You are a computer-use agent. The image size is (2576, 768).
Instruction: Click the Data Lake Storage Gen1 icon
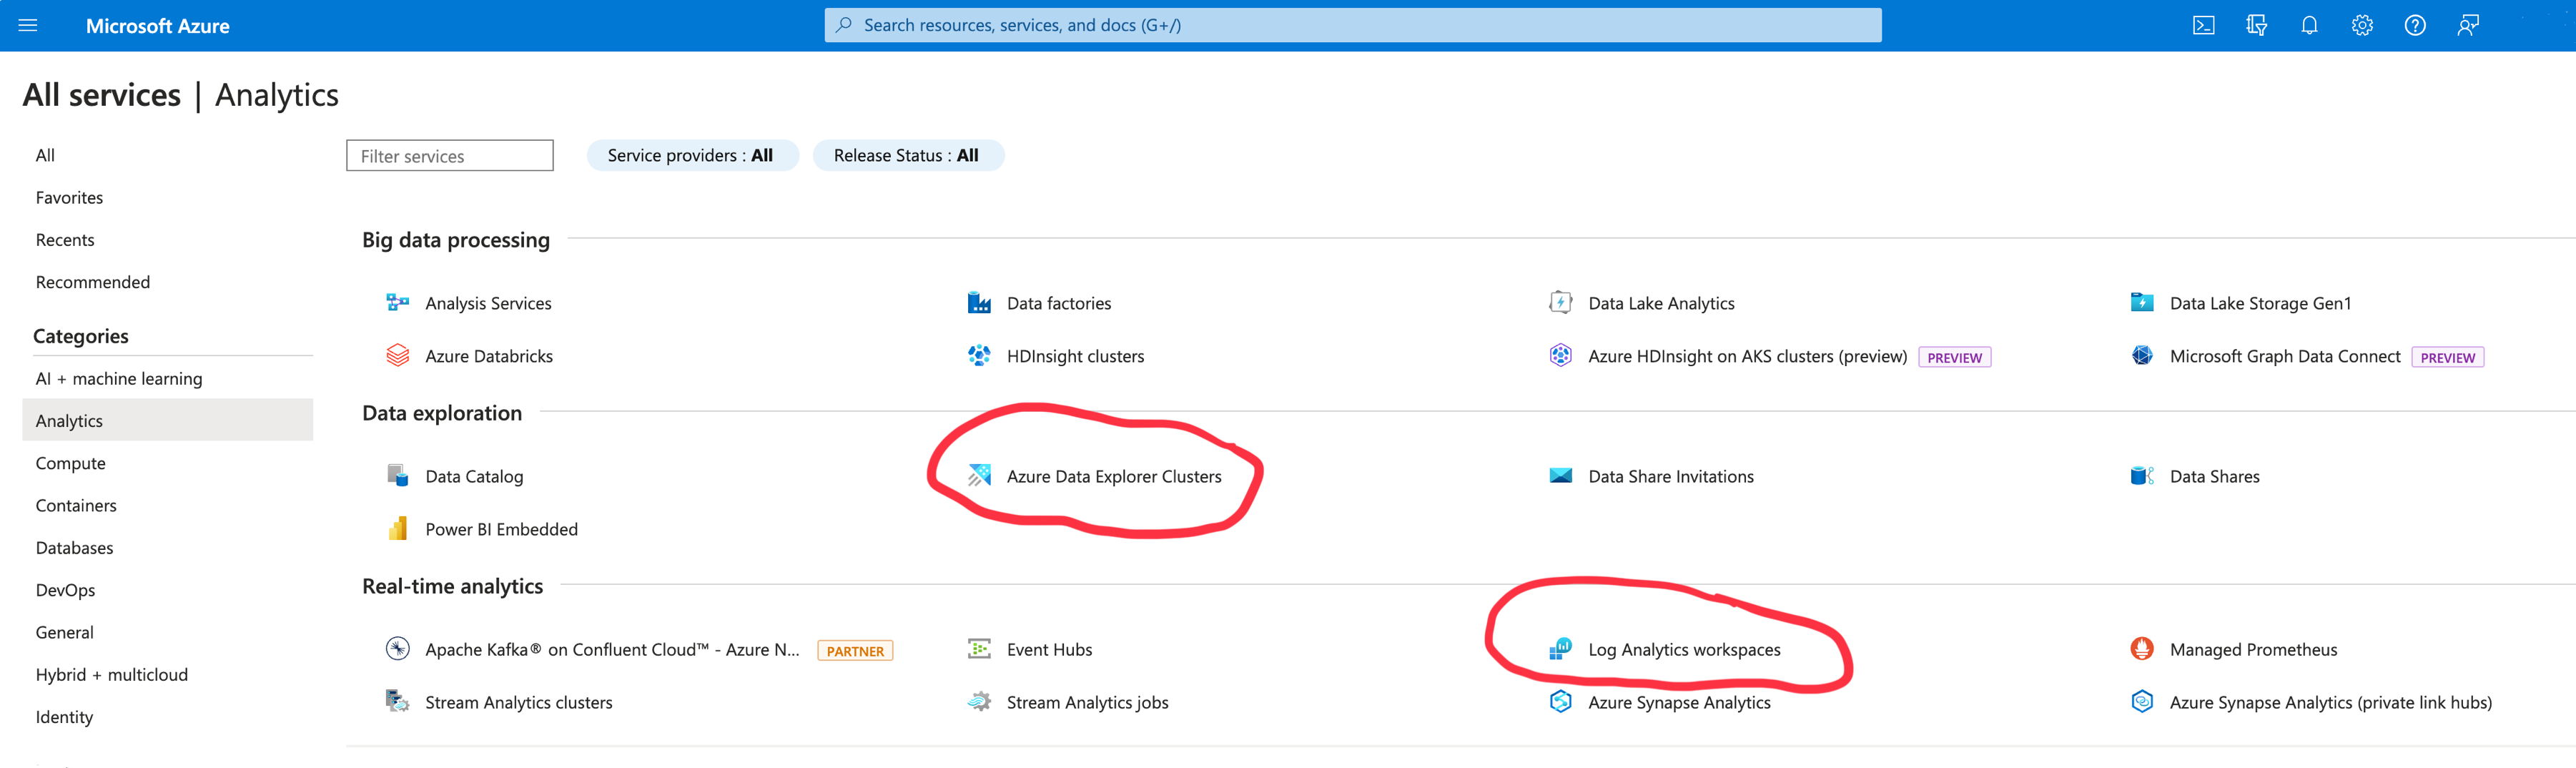2142,302
